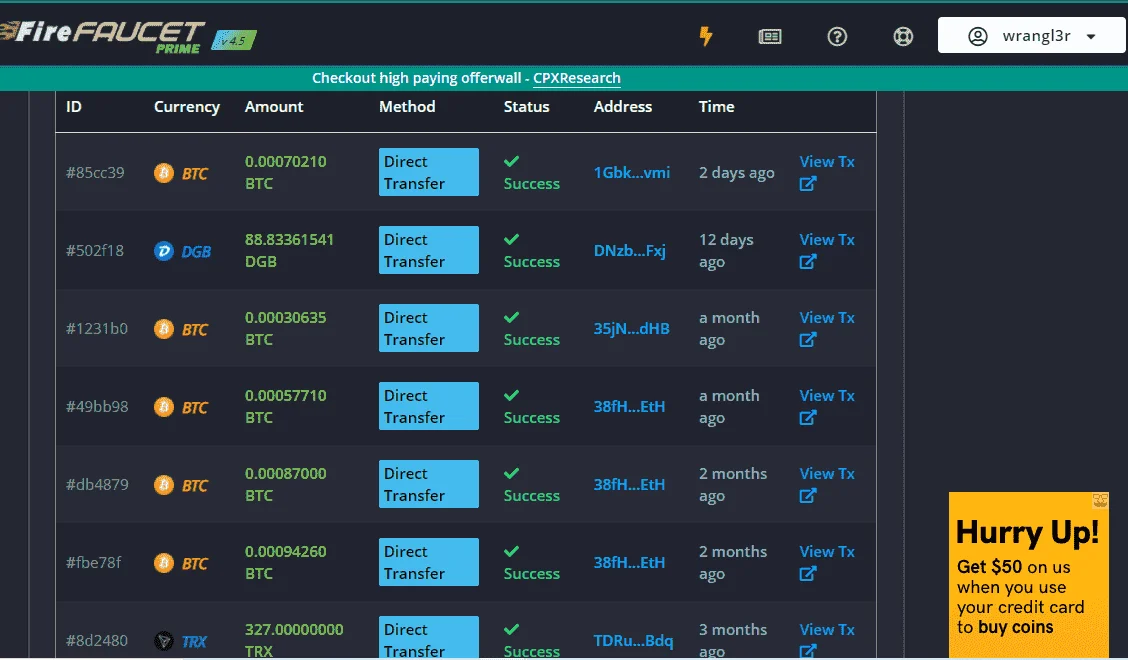Click the ad options icon on the banner

coord(1100,499)
